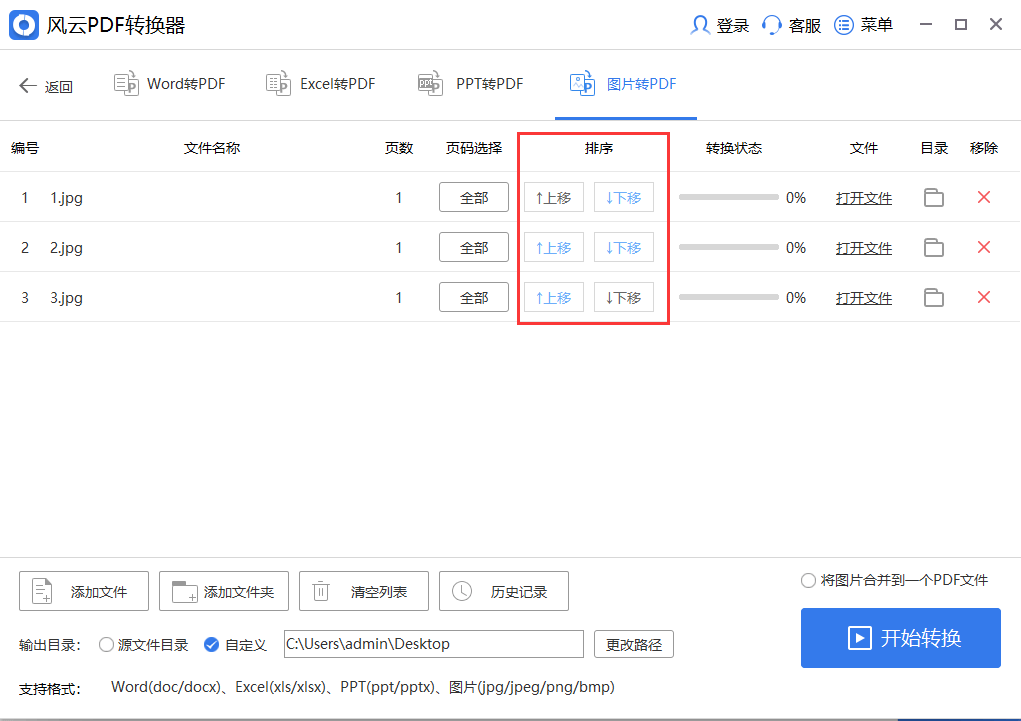Click the Excel转PDF tool icon
This screenshot has width=1021, height=721.
tap(277, 83)
